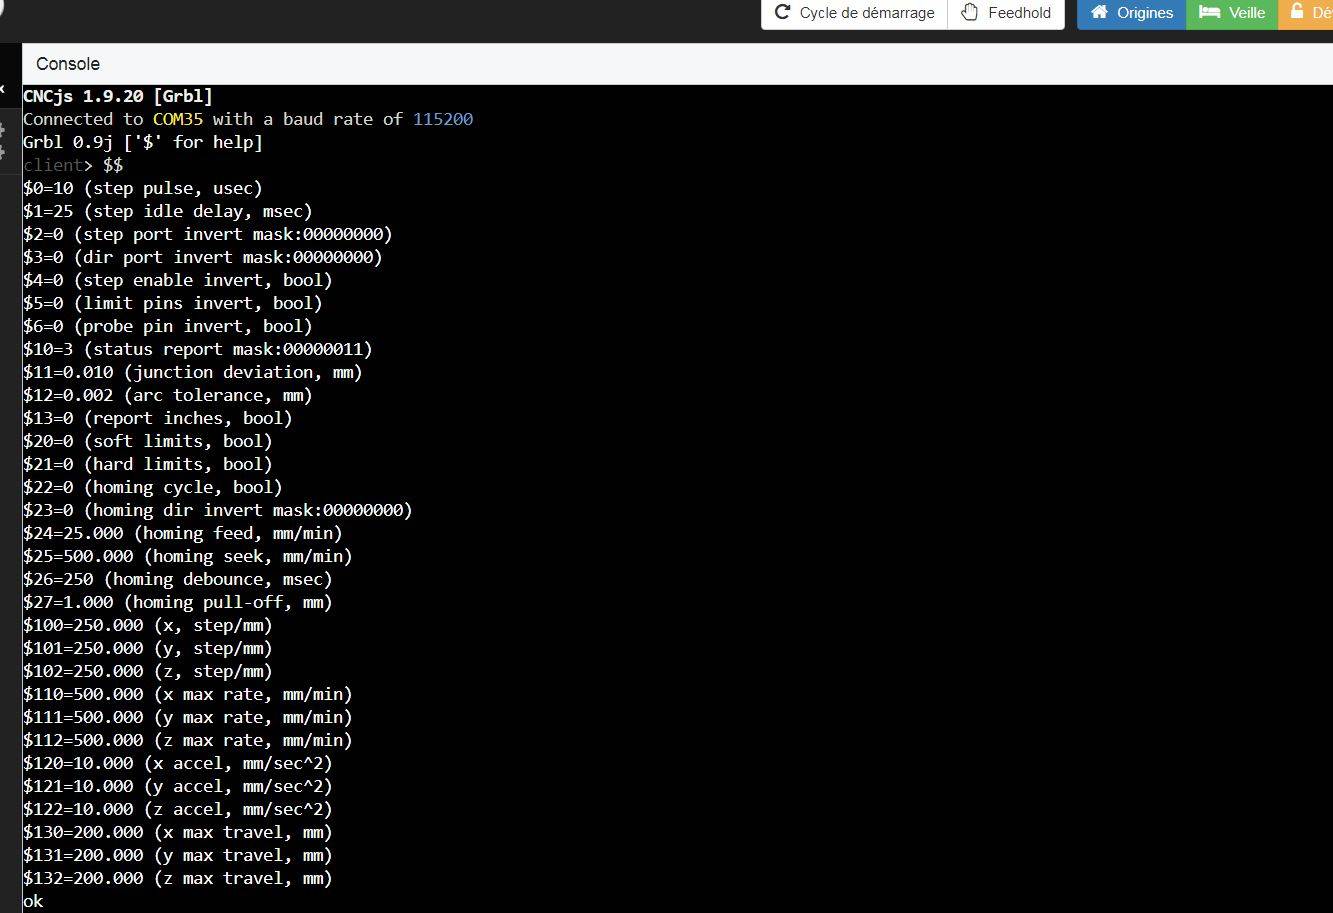
Task: Click the $25=500.000 homing seek line
Action: 188,556
